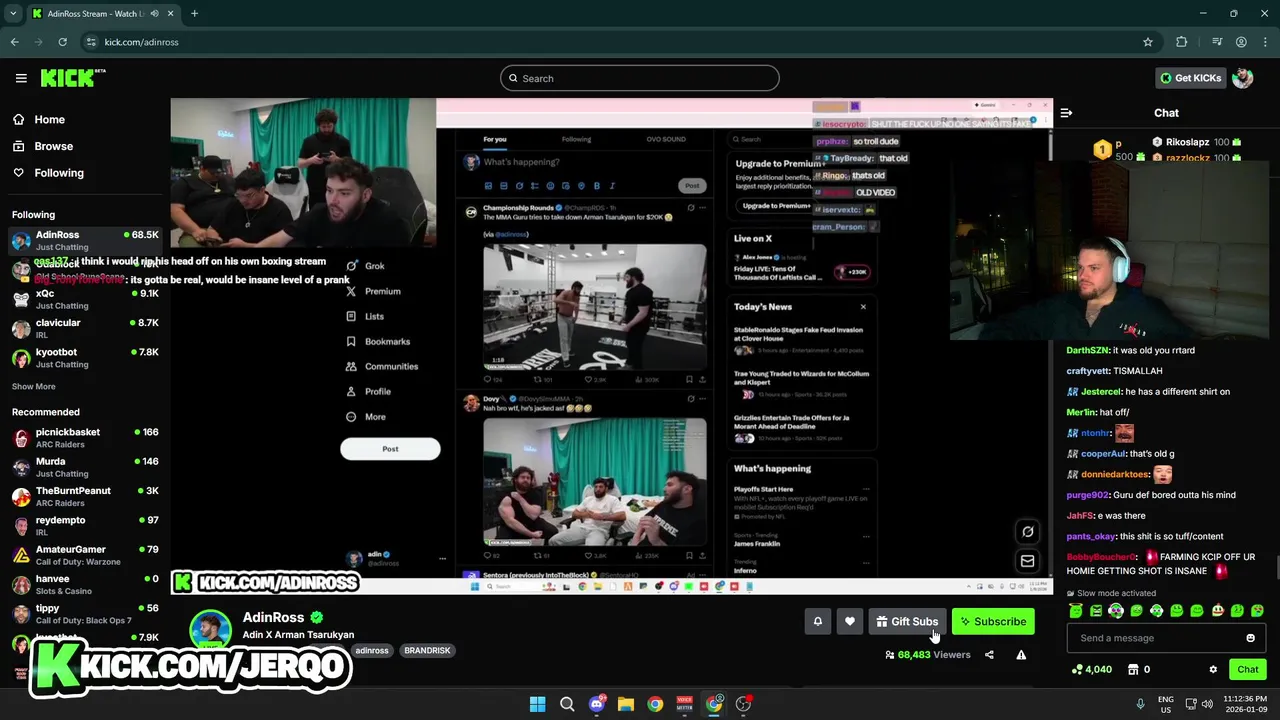This screenshot has width=1280, height=720.
Task: Click the green Chat send button
Action: [x=1248, y=670]
